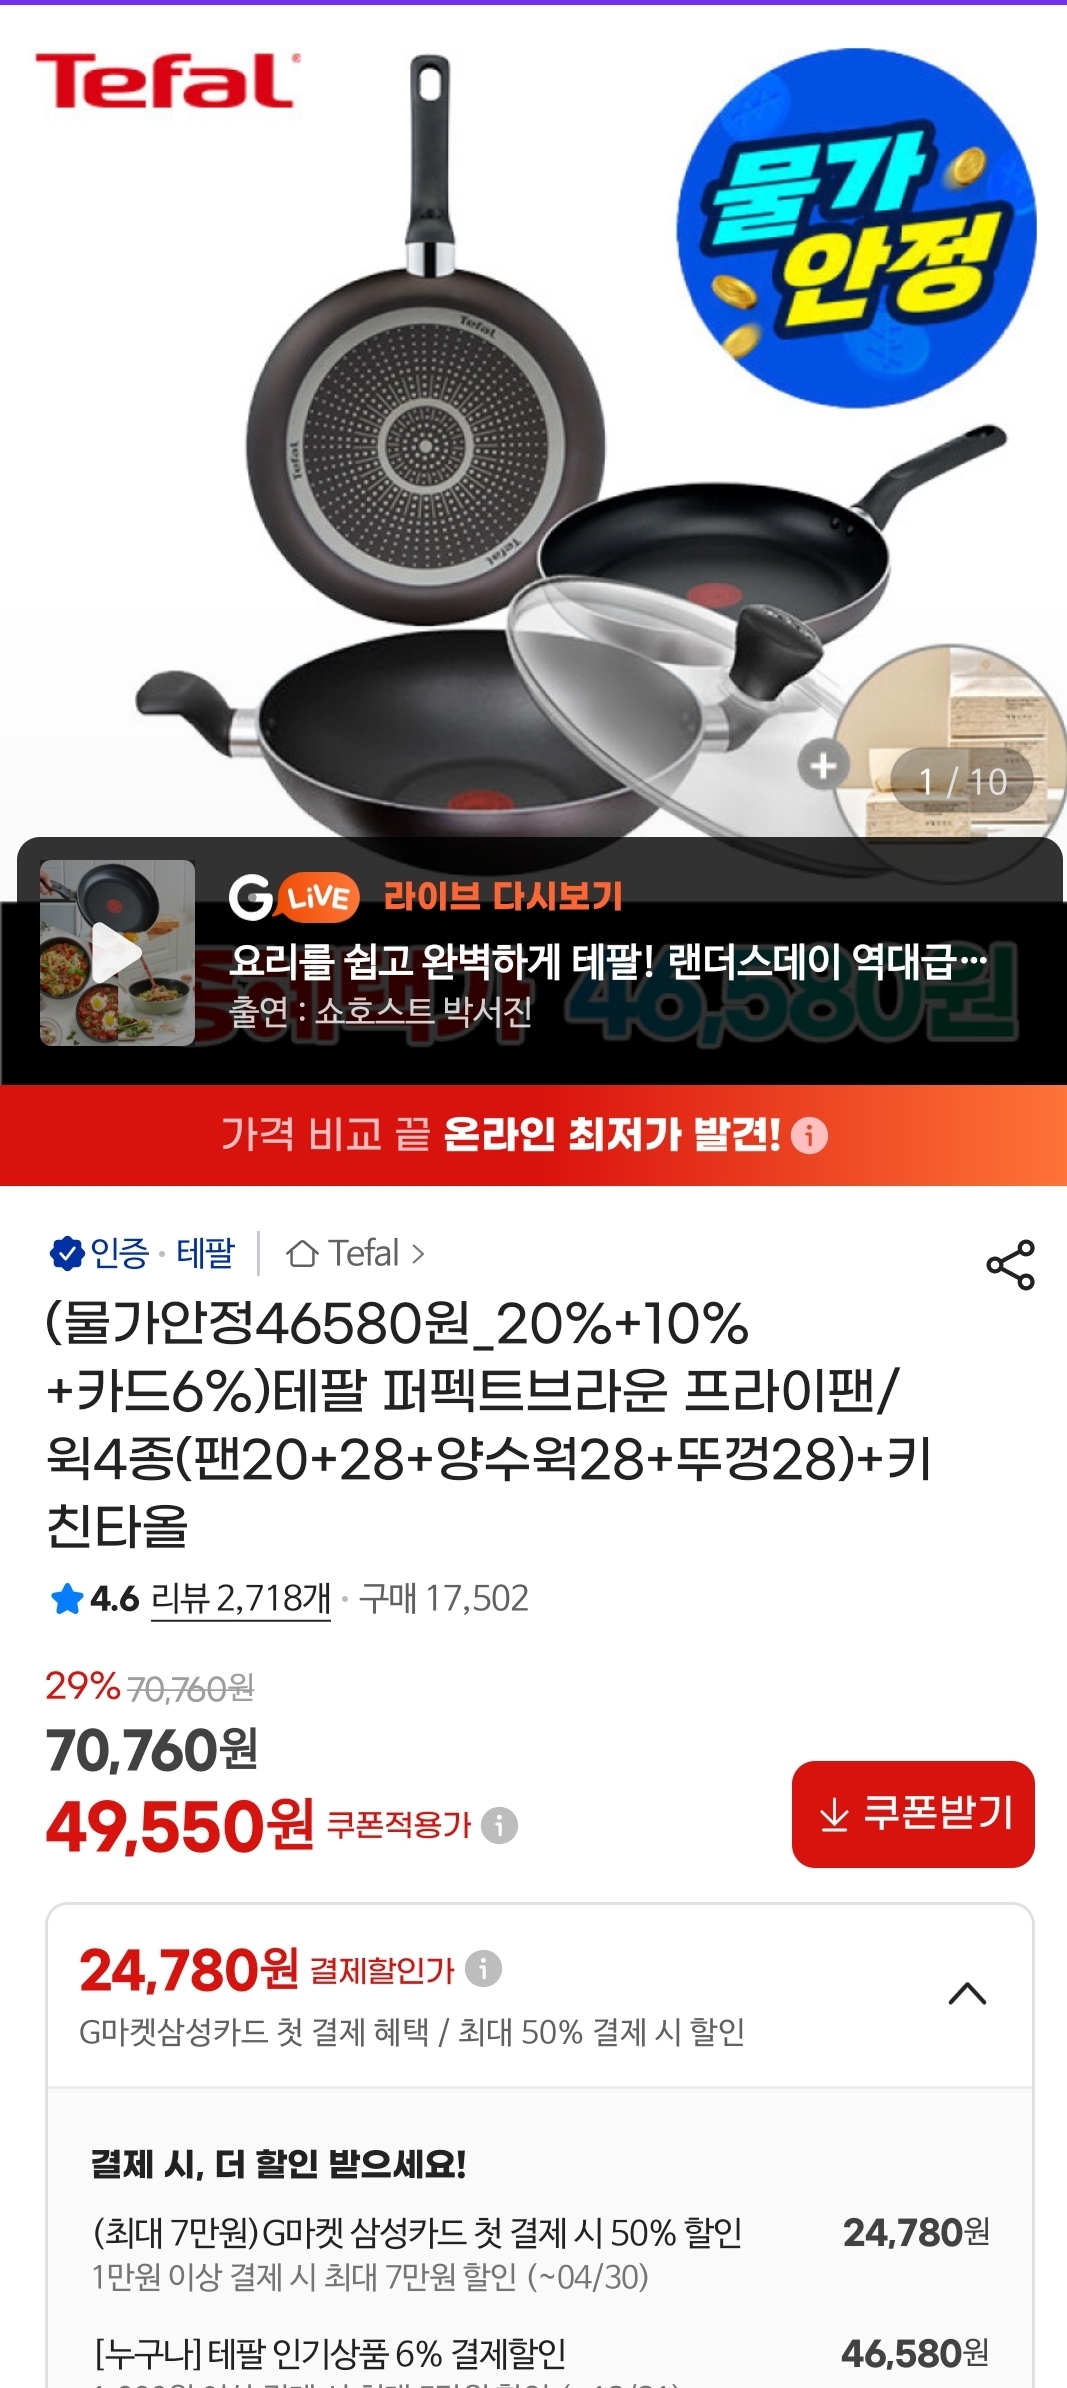
Task: Tap the 가격 비교 끝 lowest price banner
Action: click(533, 1135)
